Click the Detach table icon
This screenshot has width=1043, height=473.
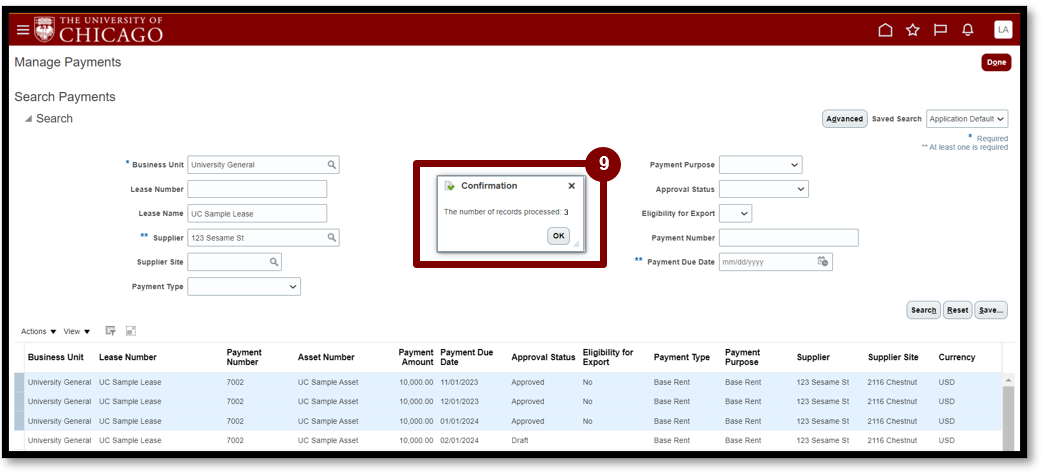[x=131, y=331]
